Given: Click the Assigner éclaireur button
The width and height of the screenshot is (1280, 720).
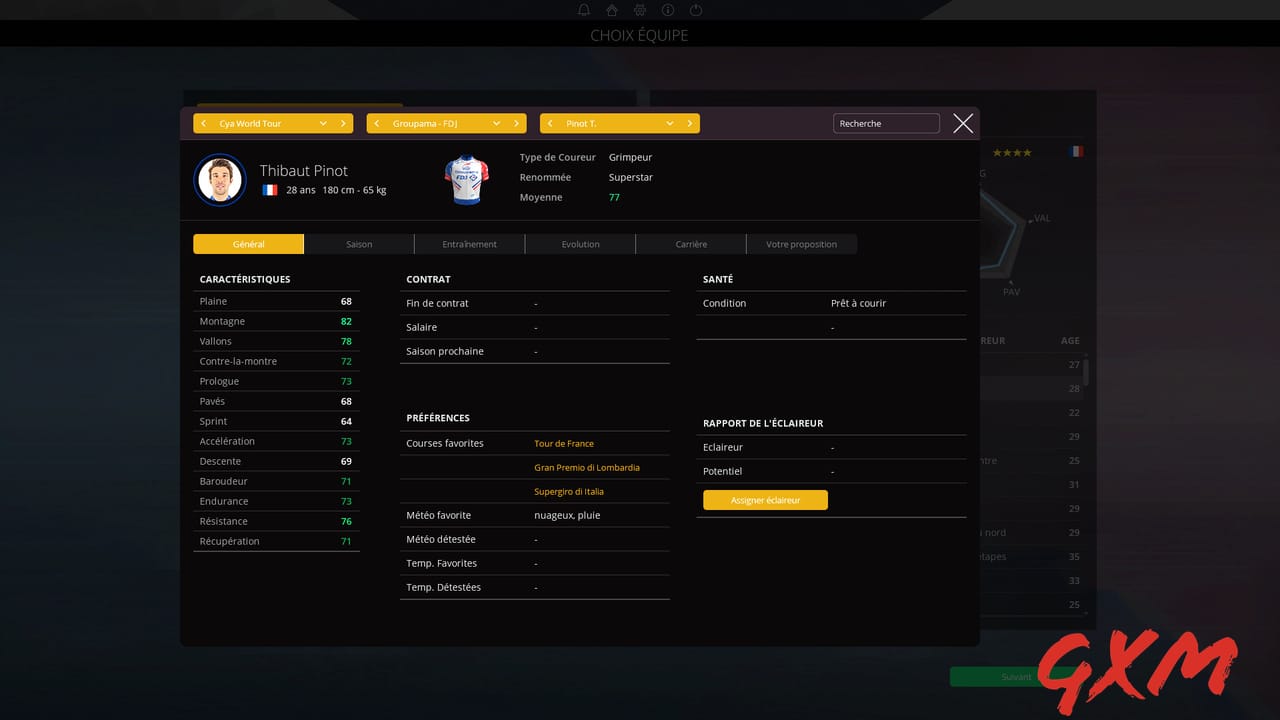Looking at the screenshot, I should point(765,500).
